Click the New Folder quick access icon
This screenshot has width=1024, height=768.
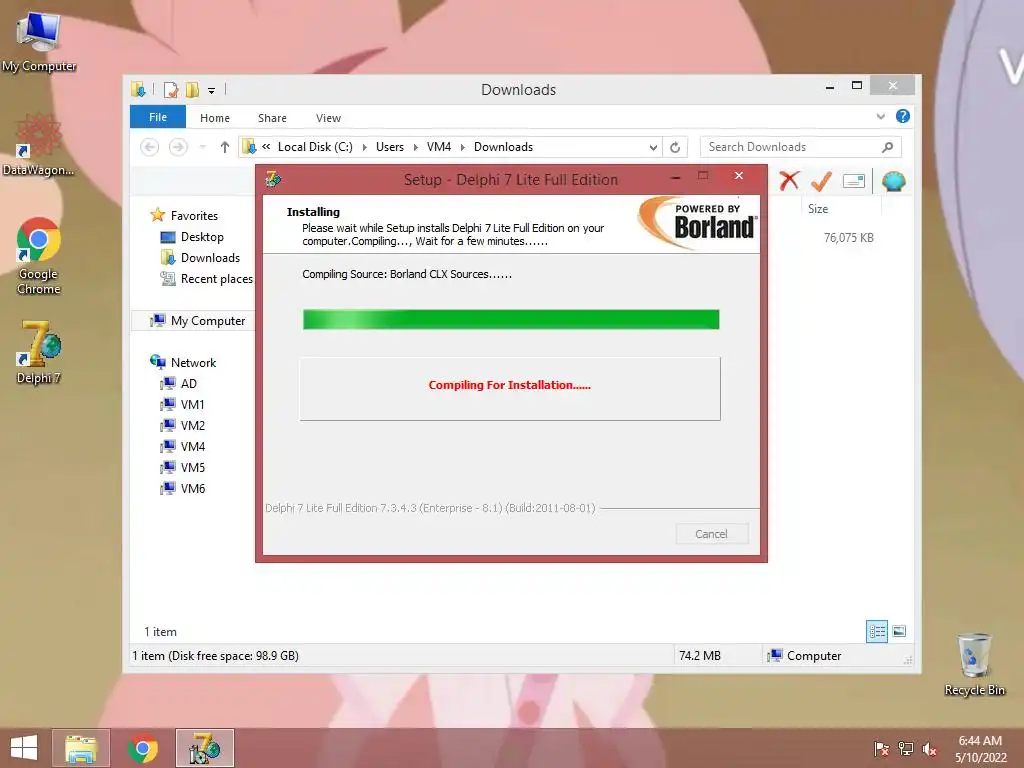[x=192, y=89]
